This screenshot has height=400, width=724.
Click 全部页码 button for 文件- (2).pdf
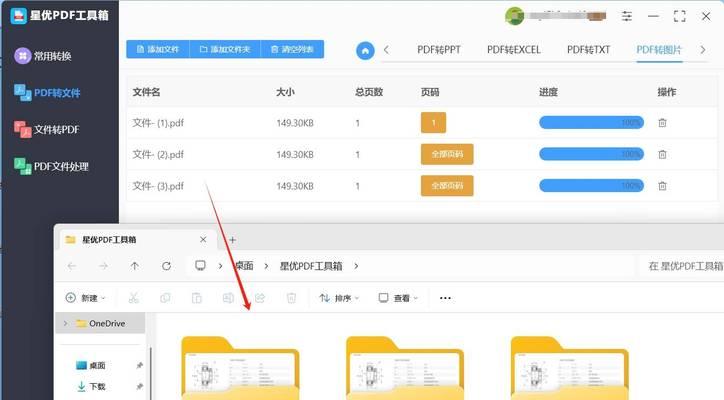coord(447,154)
